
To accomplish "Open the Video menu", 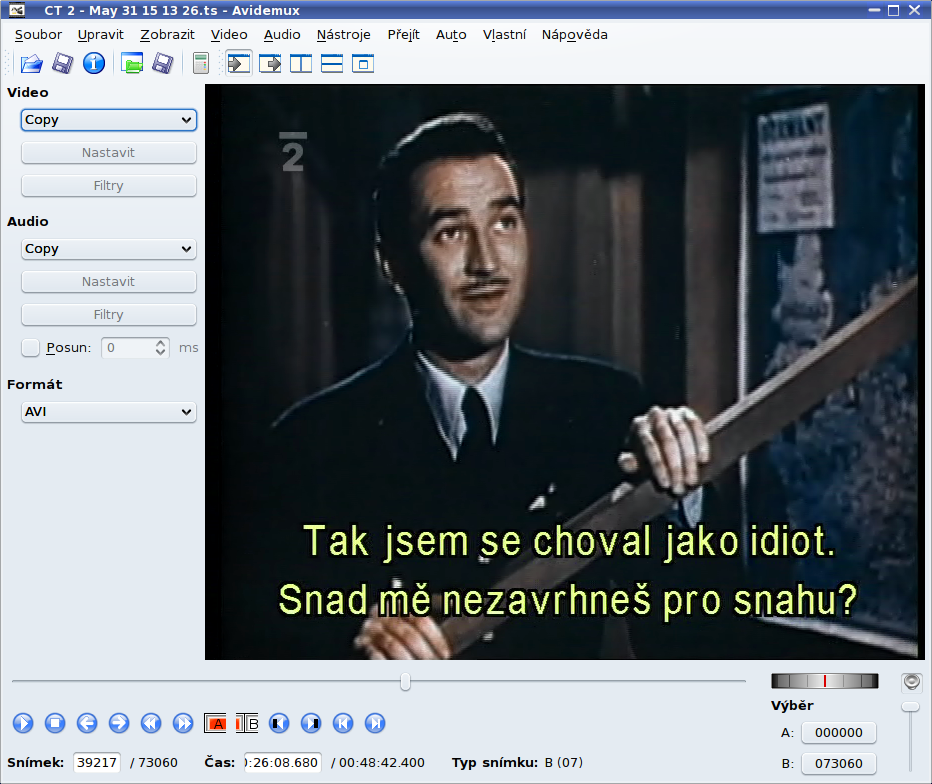I will pos(229,34).
